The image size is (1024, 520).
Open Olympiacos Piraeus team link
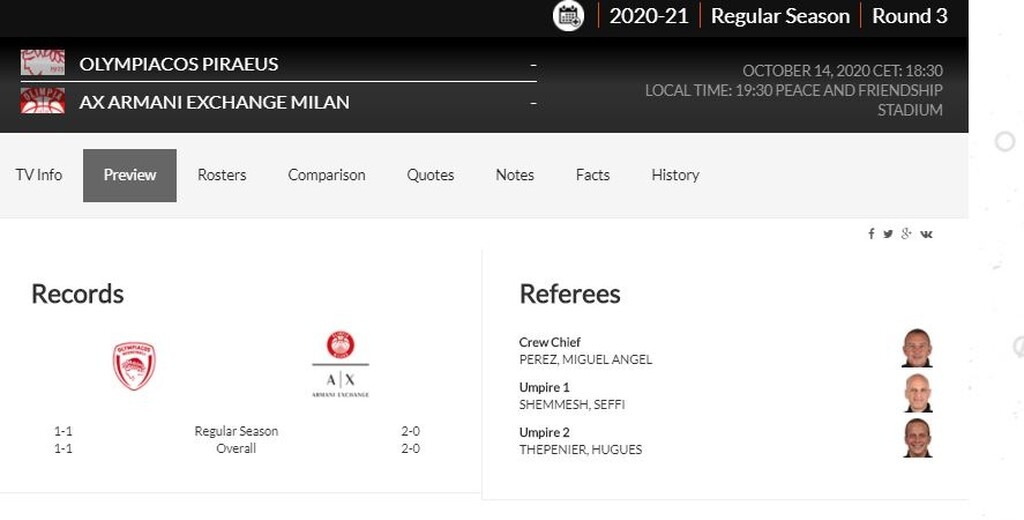178,64
